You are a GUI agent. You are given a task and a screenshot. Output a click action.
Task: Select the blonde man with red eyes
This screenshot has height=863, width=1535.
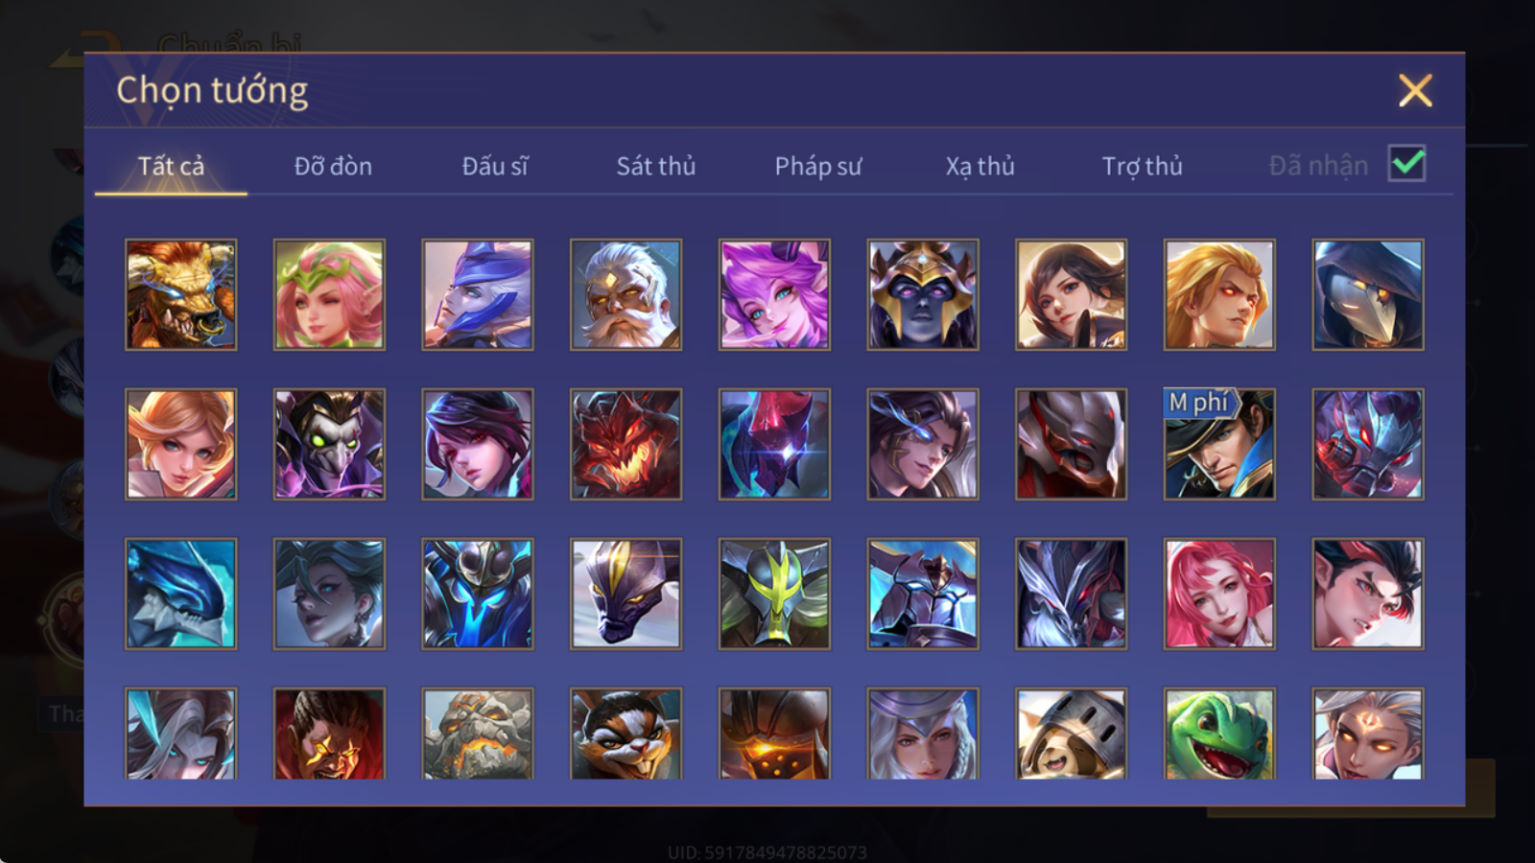pos(1219,295)
